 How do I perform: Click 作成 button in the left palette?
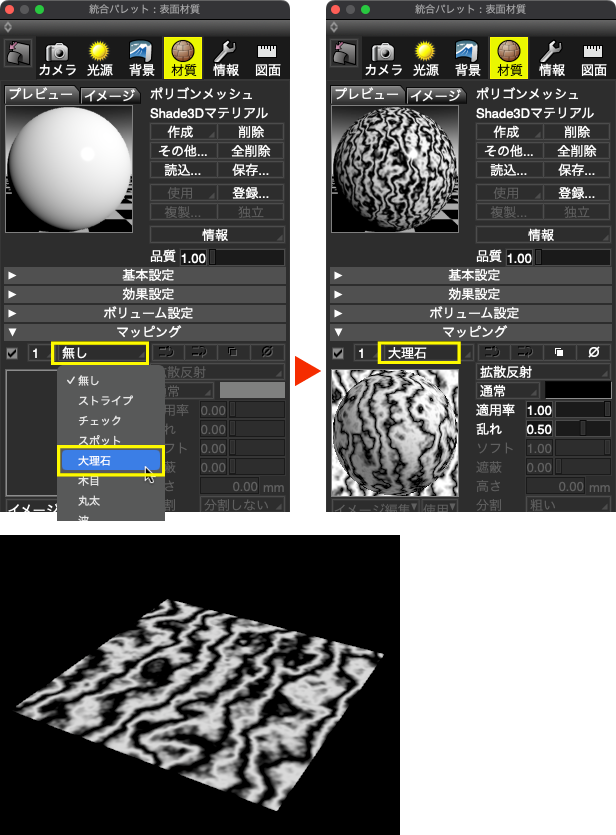click(183, 132)
